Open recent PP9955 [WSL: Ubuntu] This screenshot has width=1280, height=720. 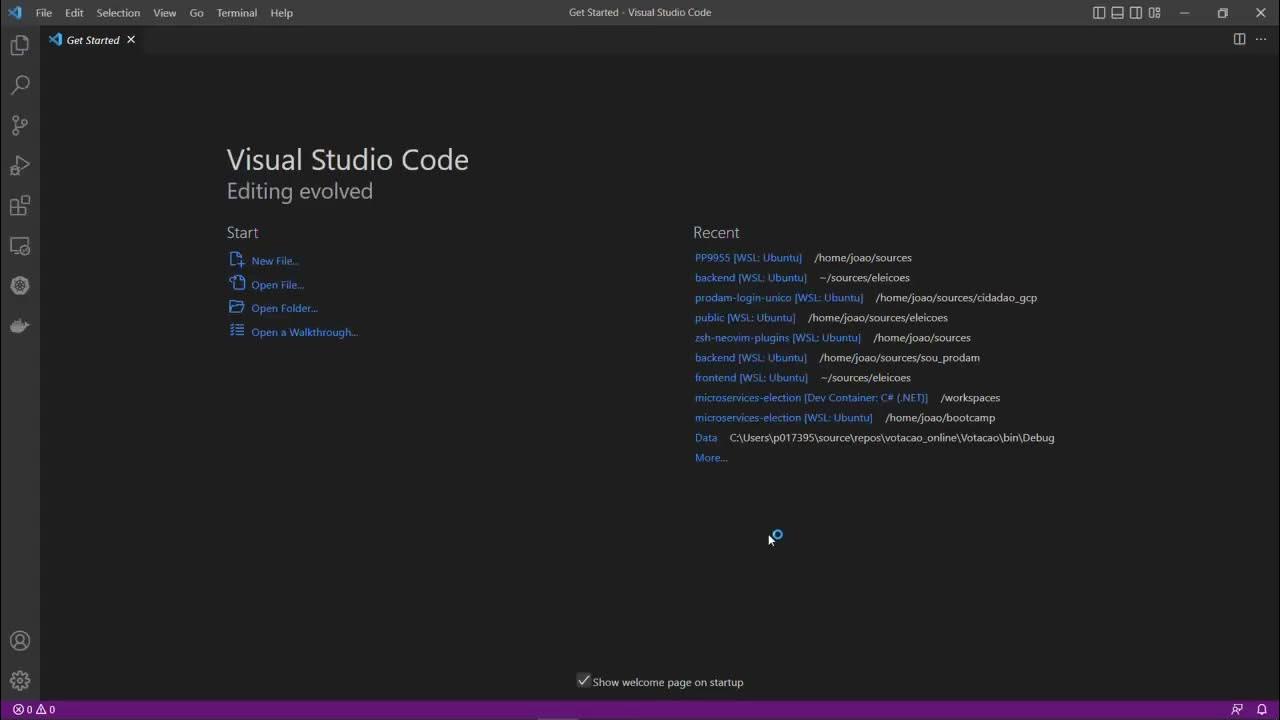(748, 258)
